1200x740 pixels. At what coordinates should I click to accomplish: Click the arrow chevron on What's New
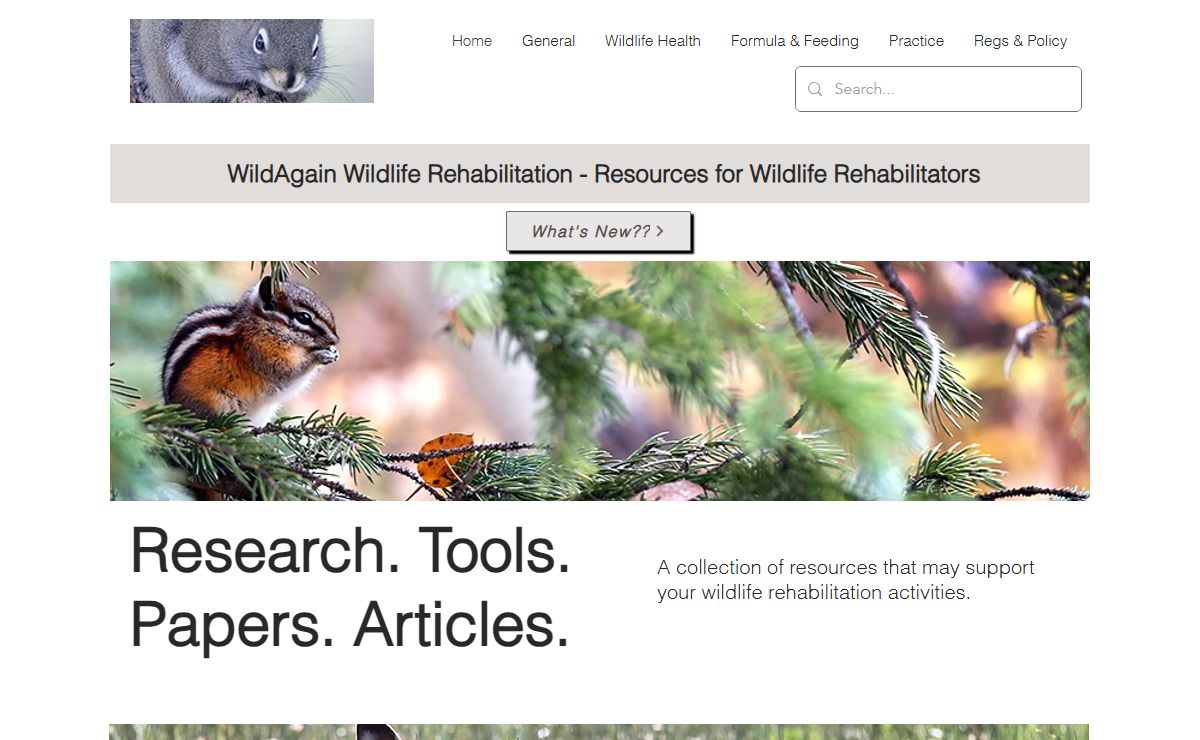(660, 231)
